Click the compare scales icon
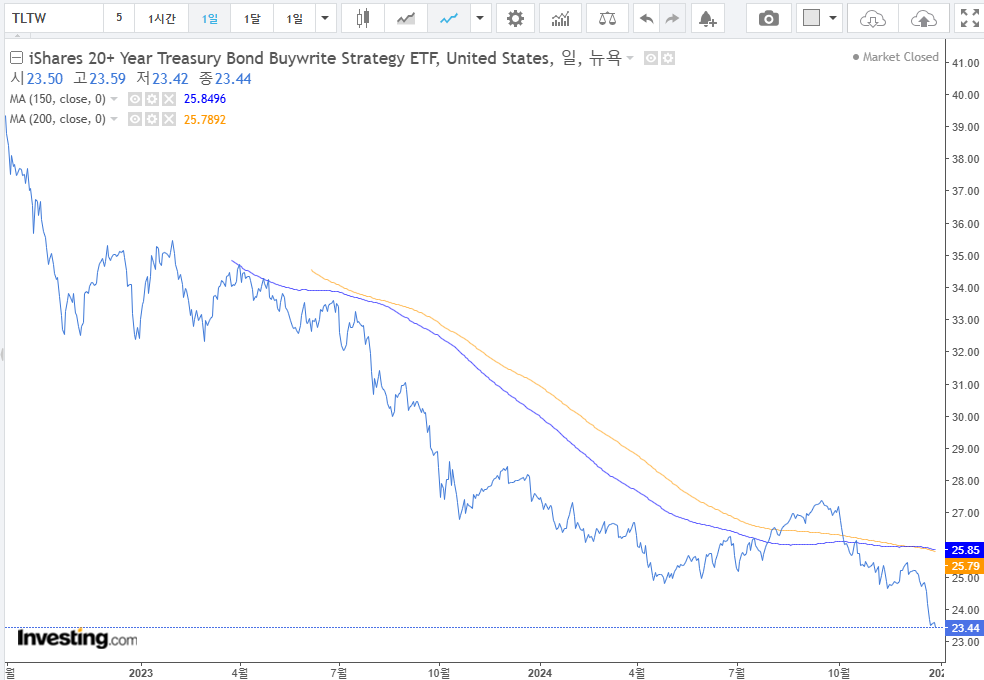The width and height of the screenshot is (984, 680). 607,18
